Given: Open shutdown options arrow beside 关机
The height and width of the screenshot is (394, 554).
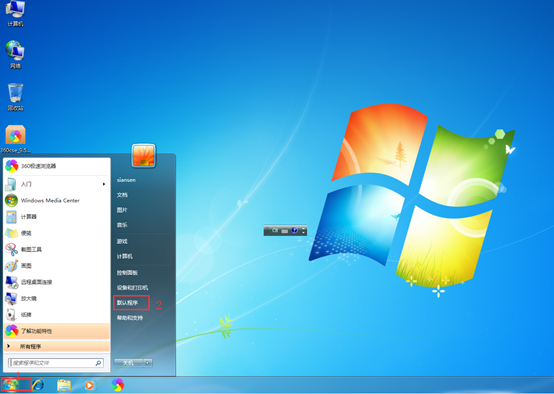Looking at the screenshot, I should pyautogui.click(x=148, y=363).
